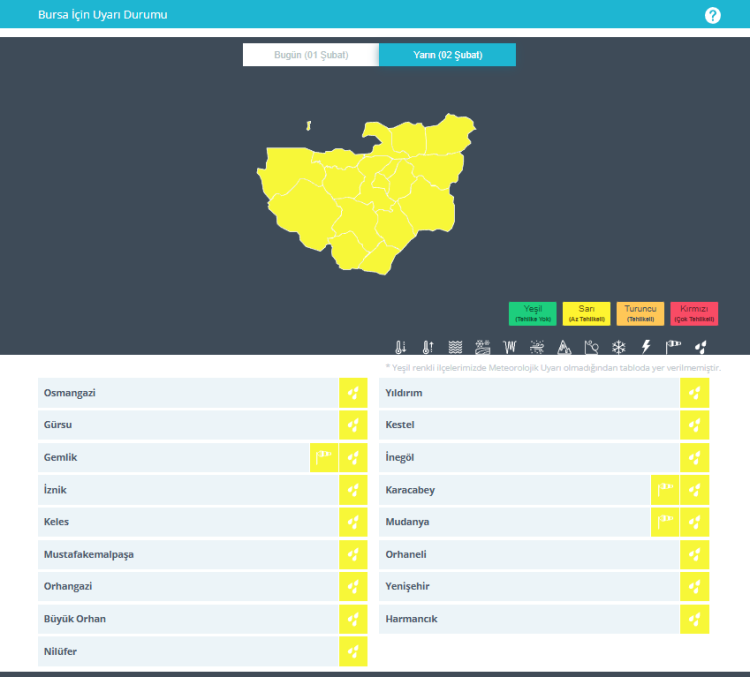The width and height of the screenshot is (750, 677).
Task: Click the fog warning icon
Action: 455,348
